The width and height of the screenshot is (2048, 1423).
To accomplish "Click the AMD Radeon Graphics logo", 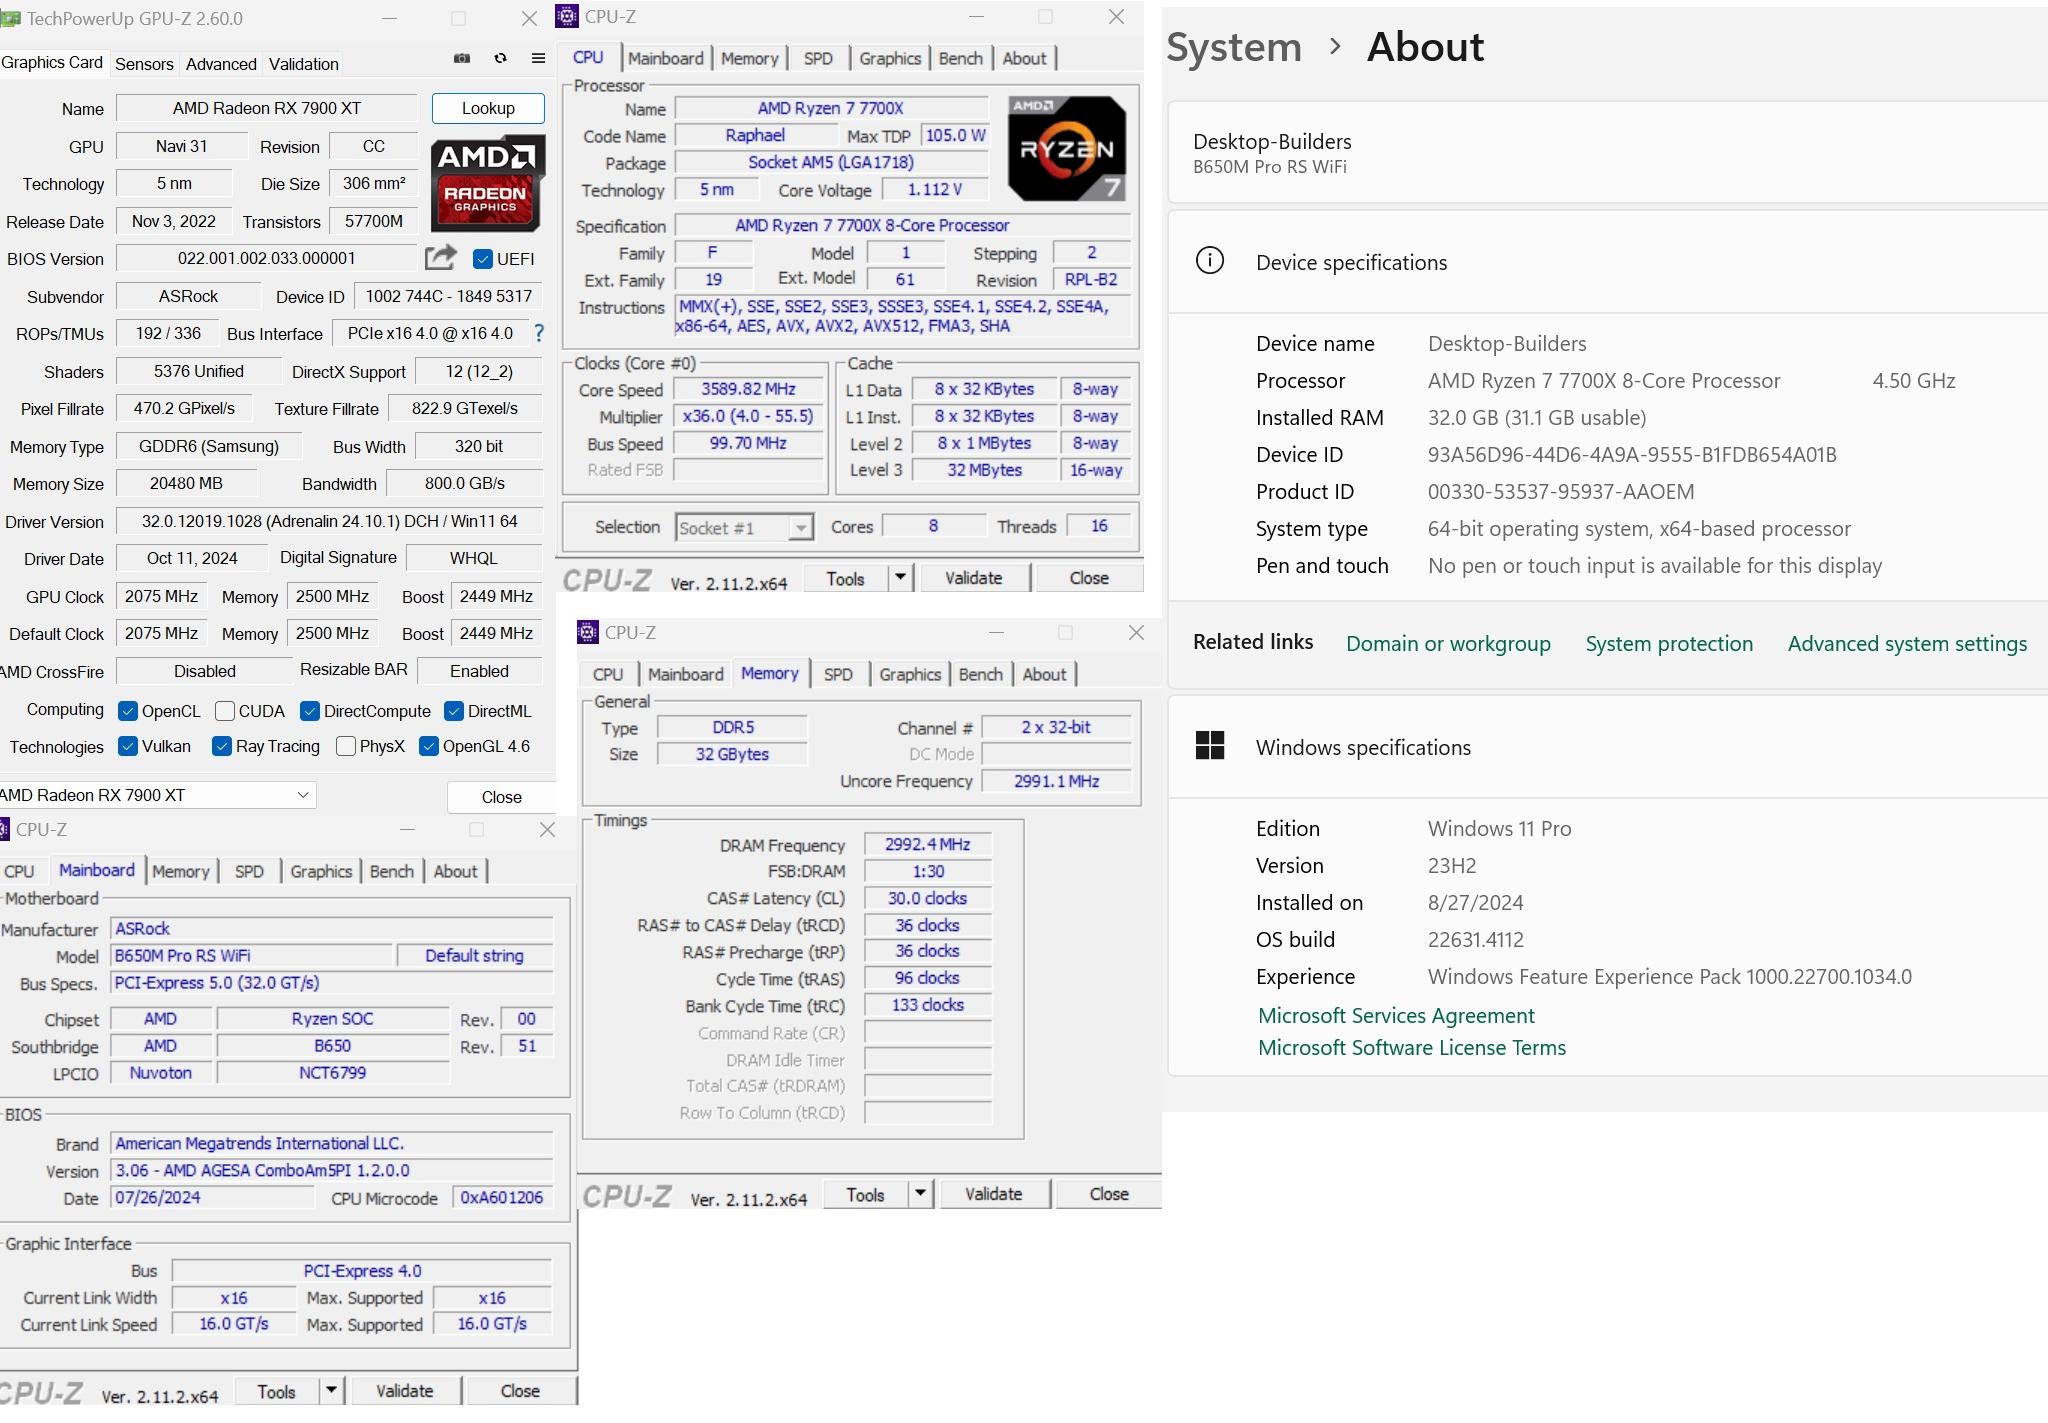I will pos(488,184).
